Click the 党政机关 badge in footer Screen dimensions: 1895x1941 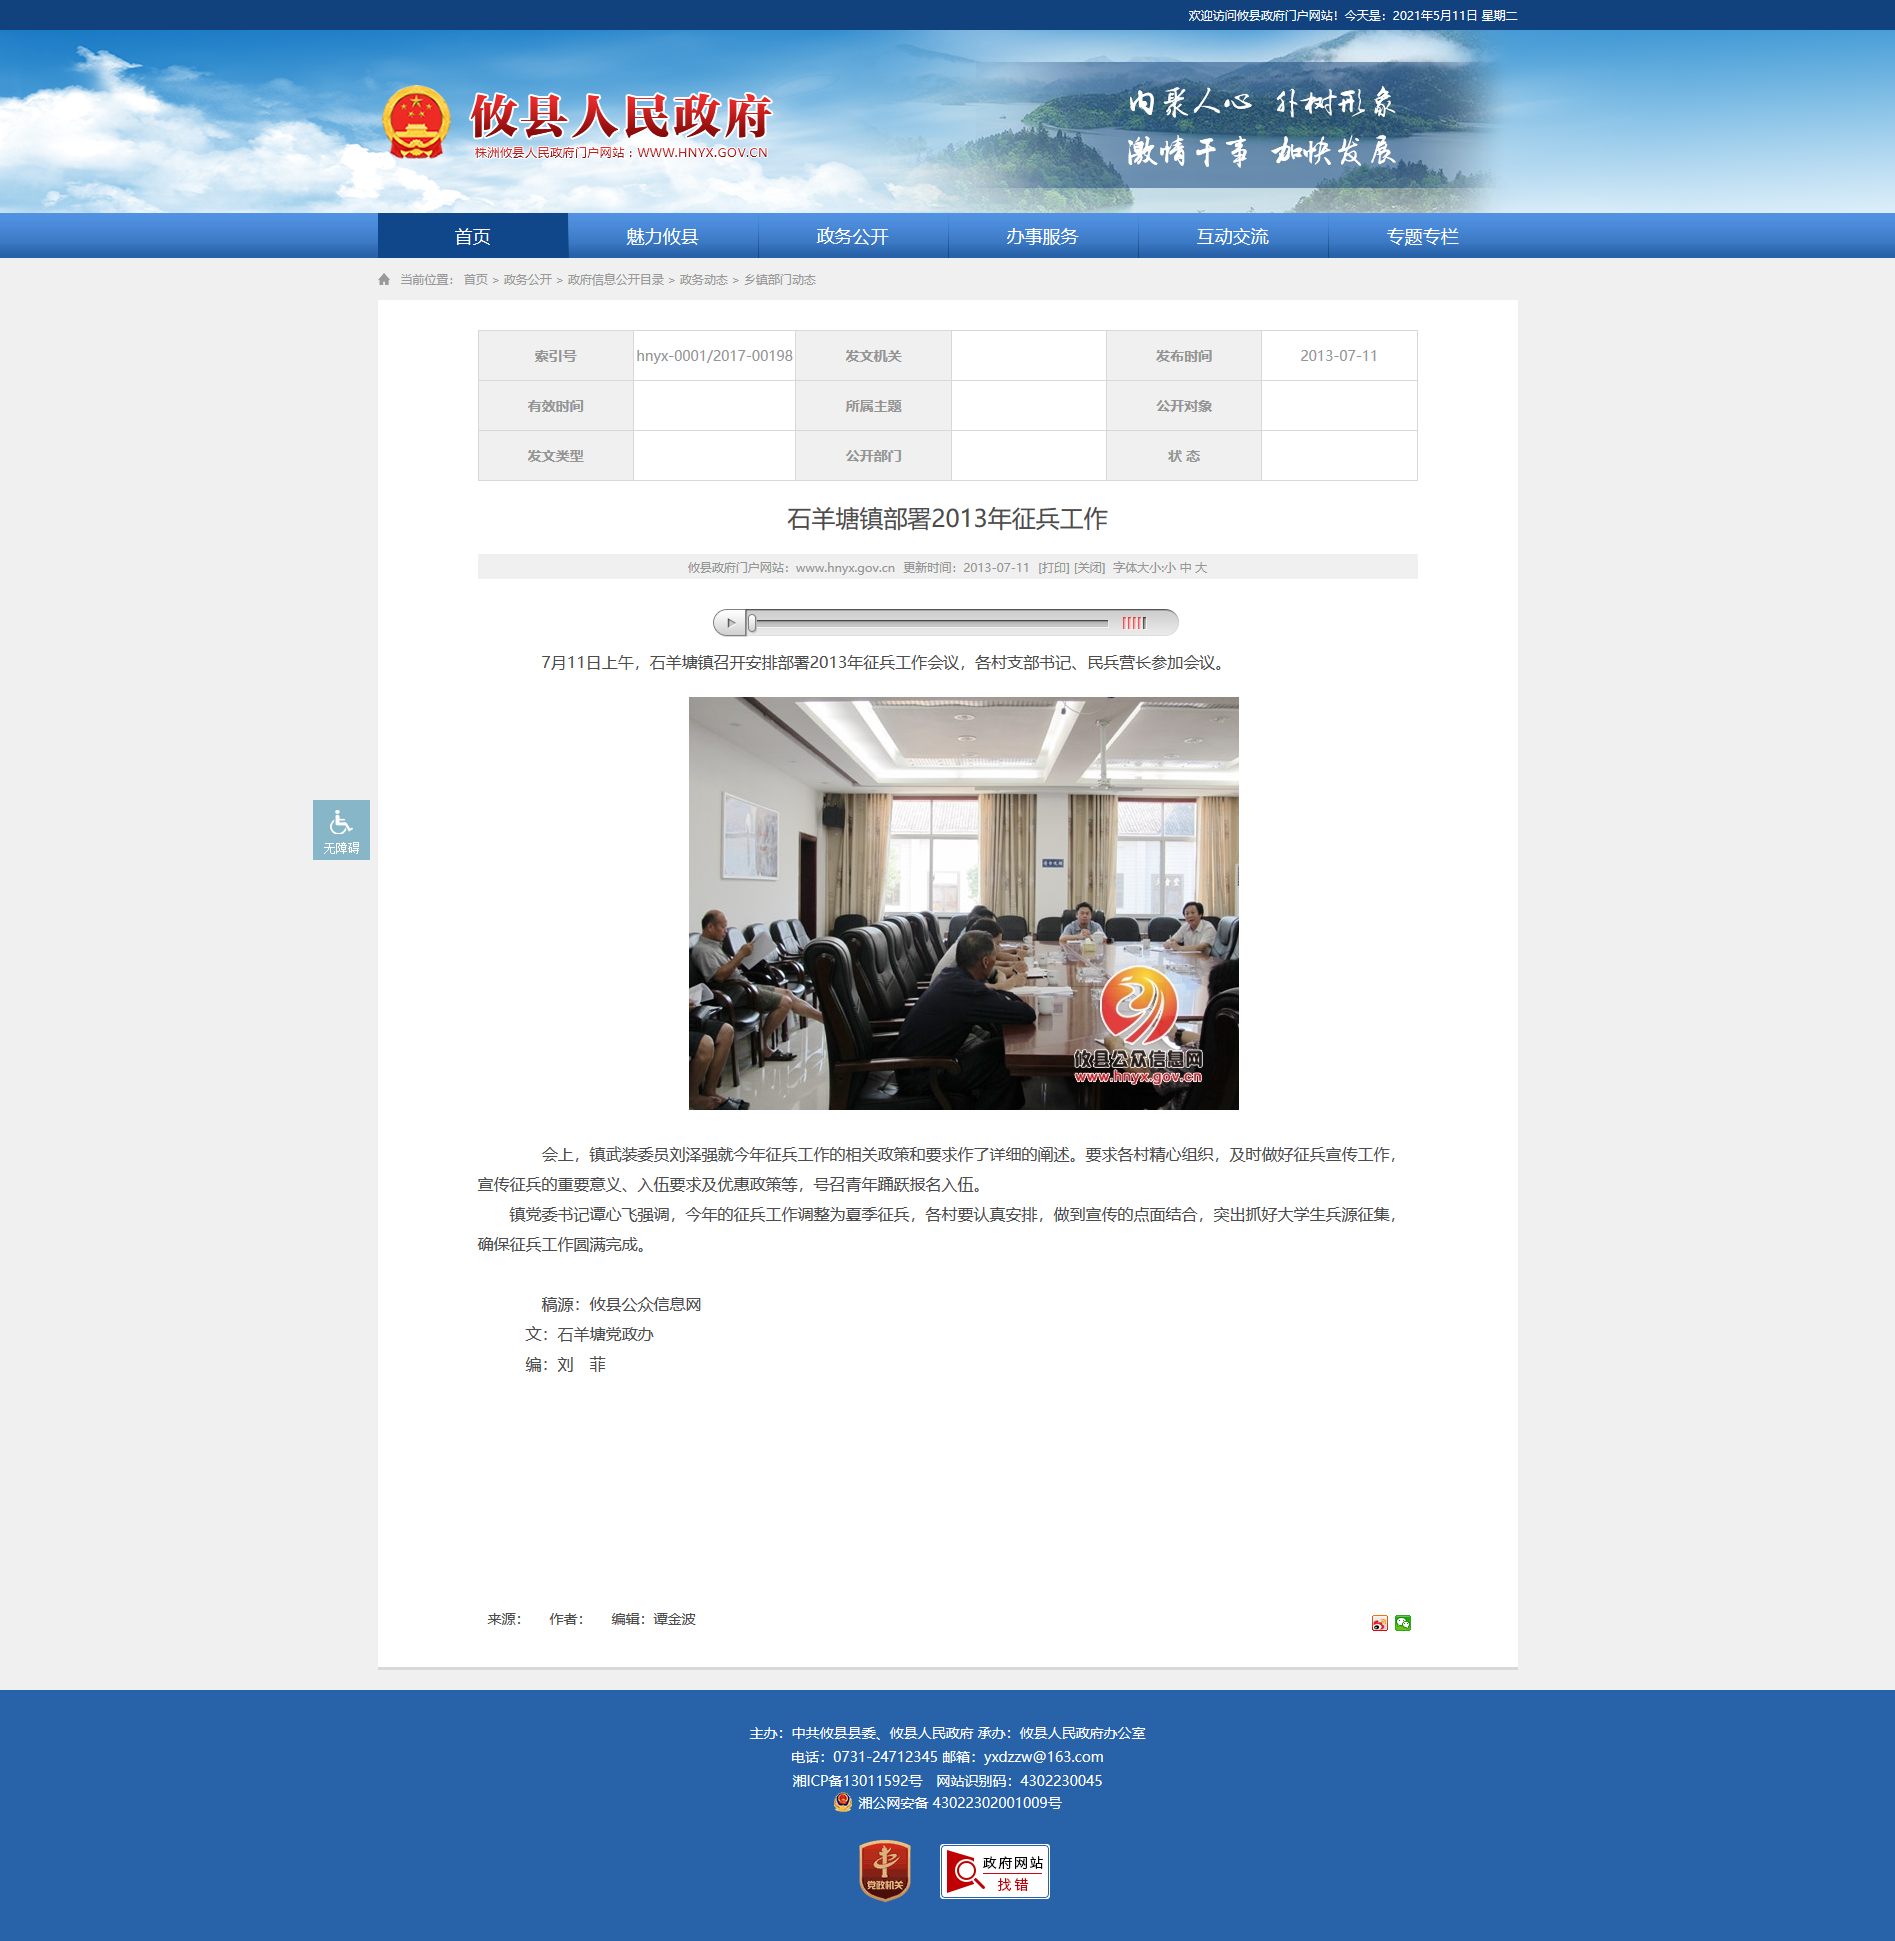point(885,1870)
